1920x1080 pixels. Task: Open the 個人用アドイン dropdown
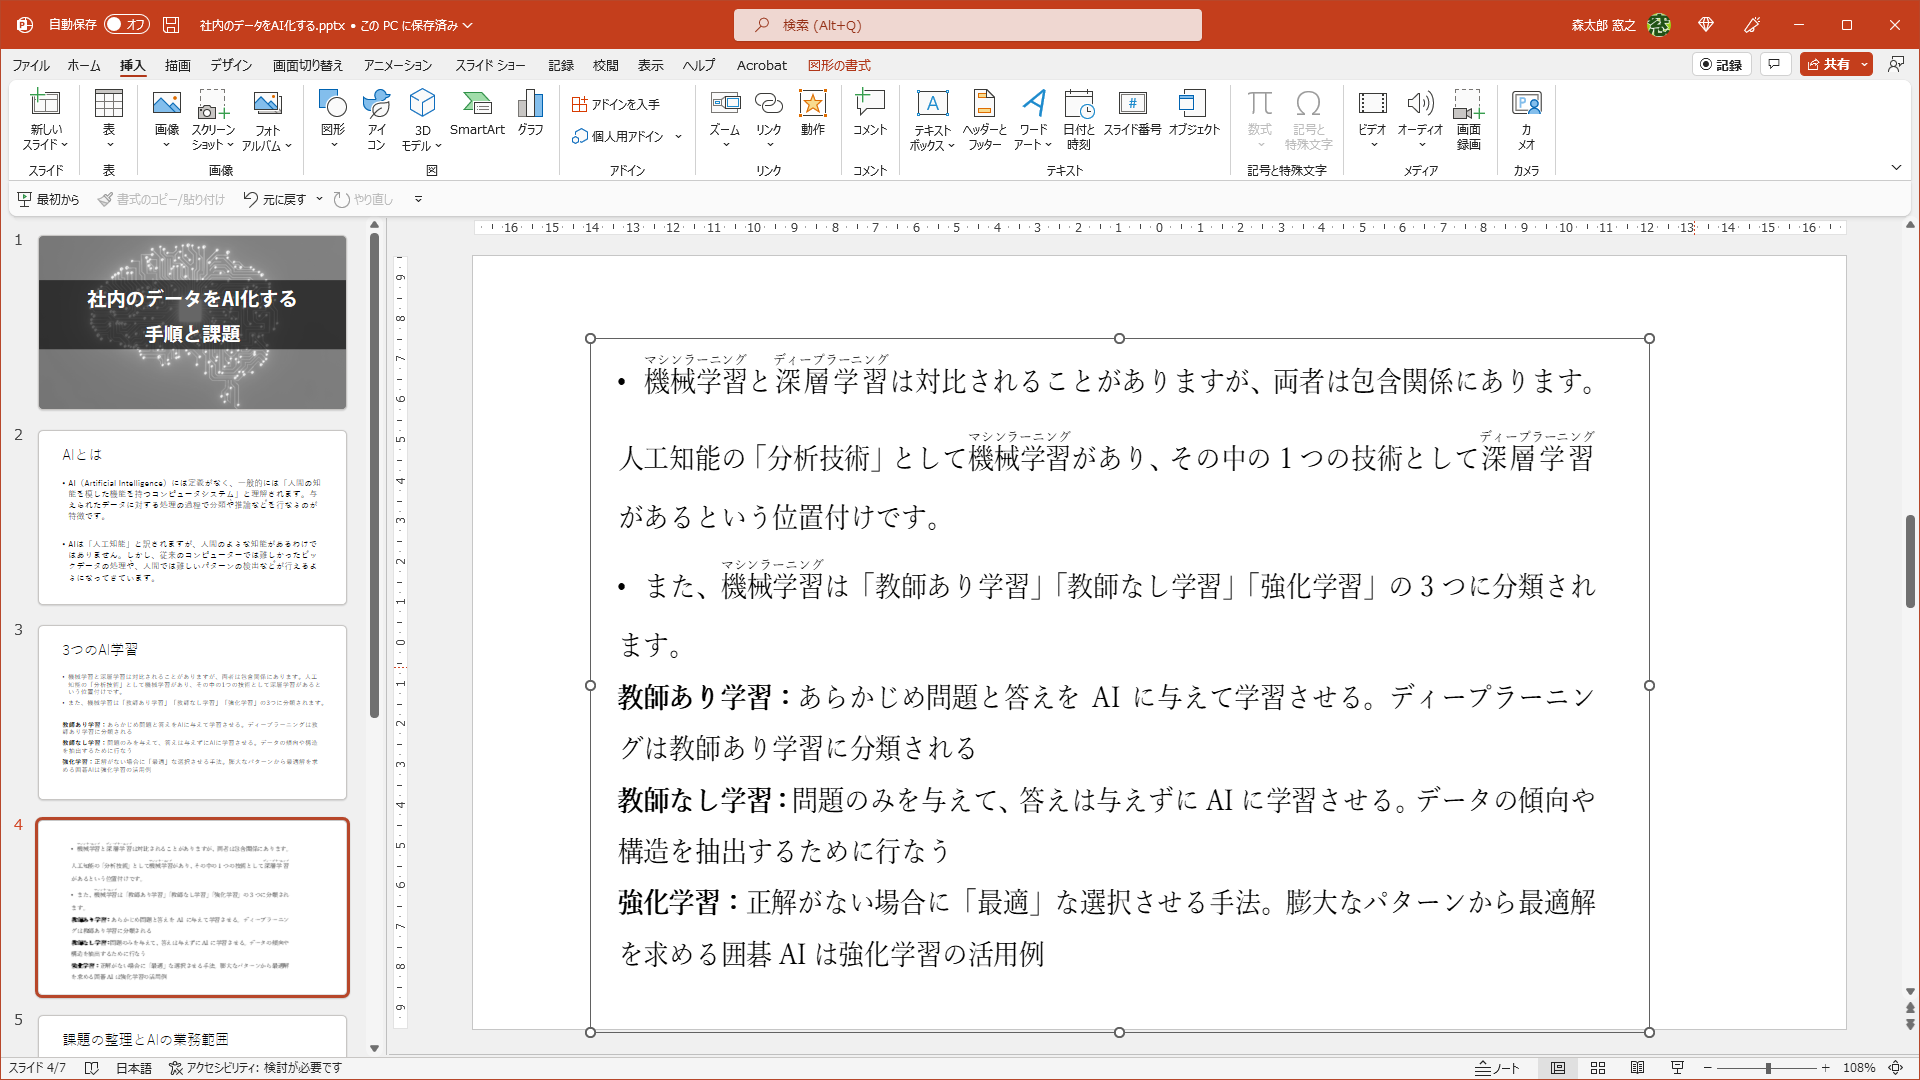pyautogui.click(x=677, y=137)
